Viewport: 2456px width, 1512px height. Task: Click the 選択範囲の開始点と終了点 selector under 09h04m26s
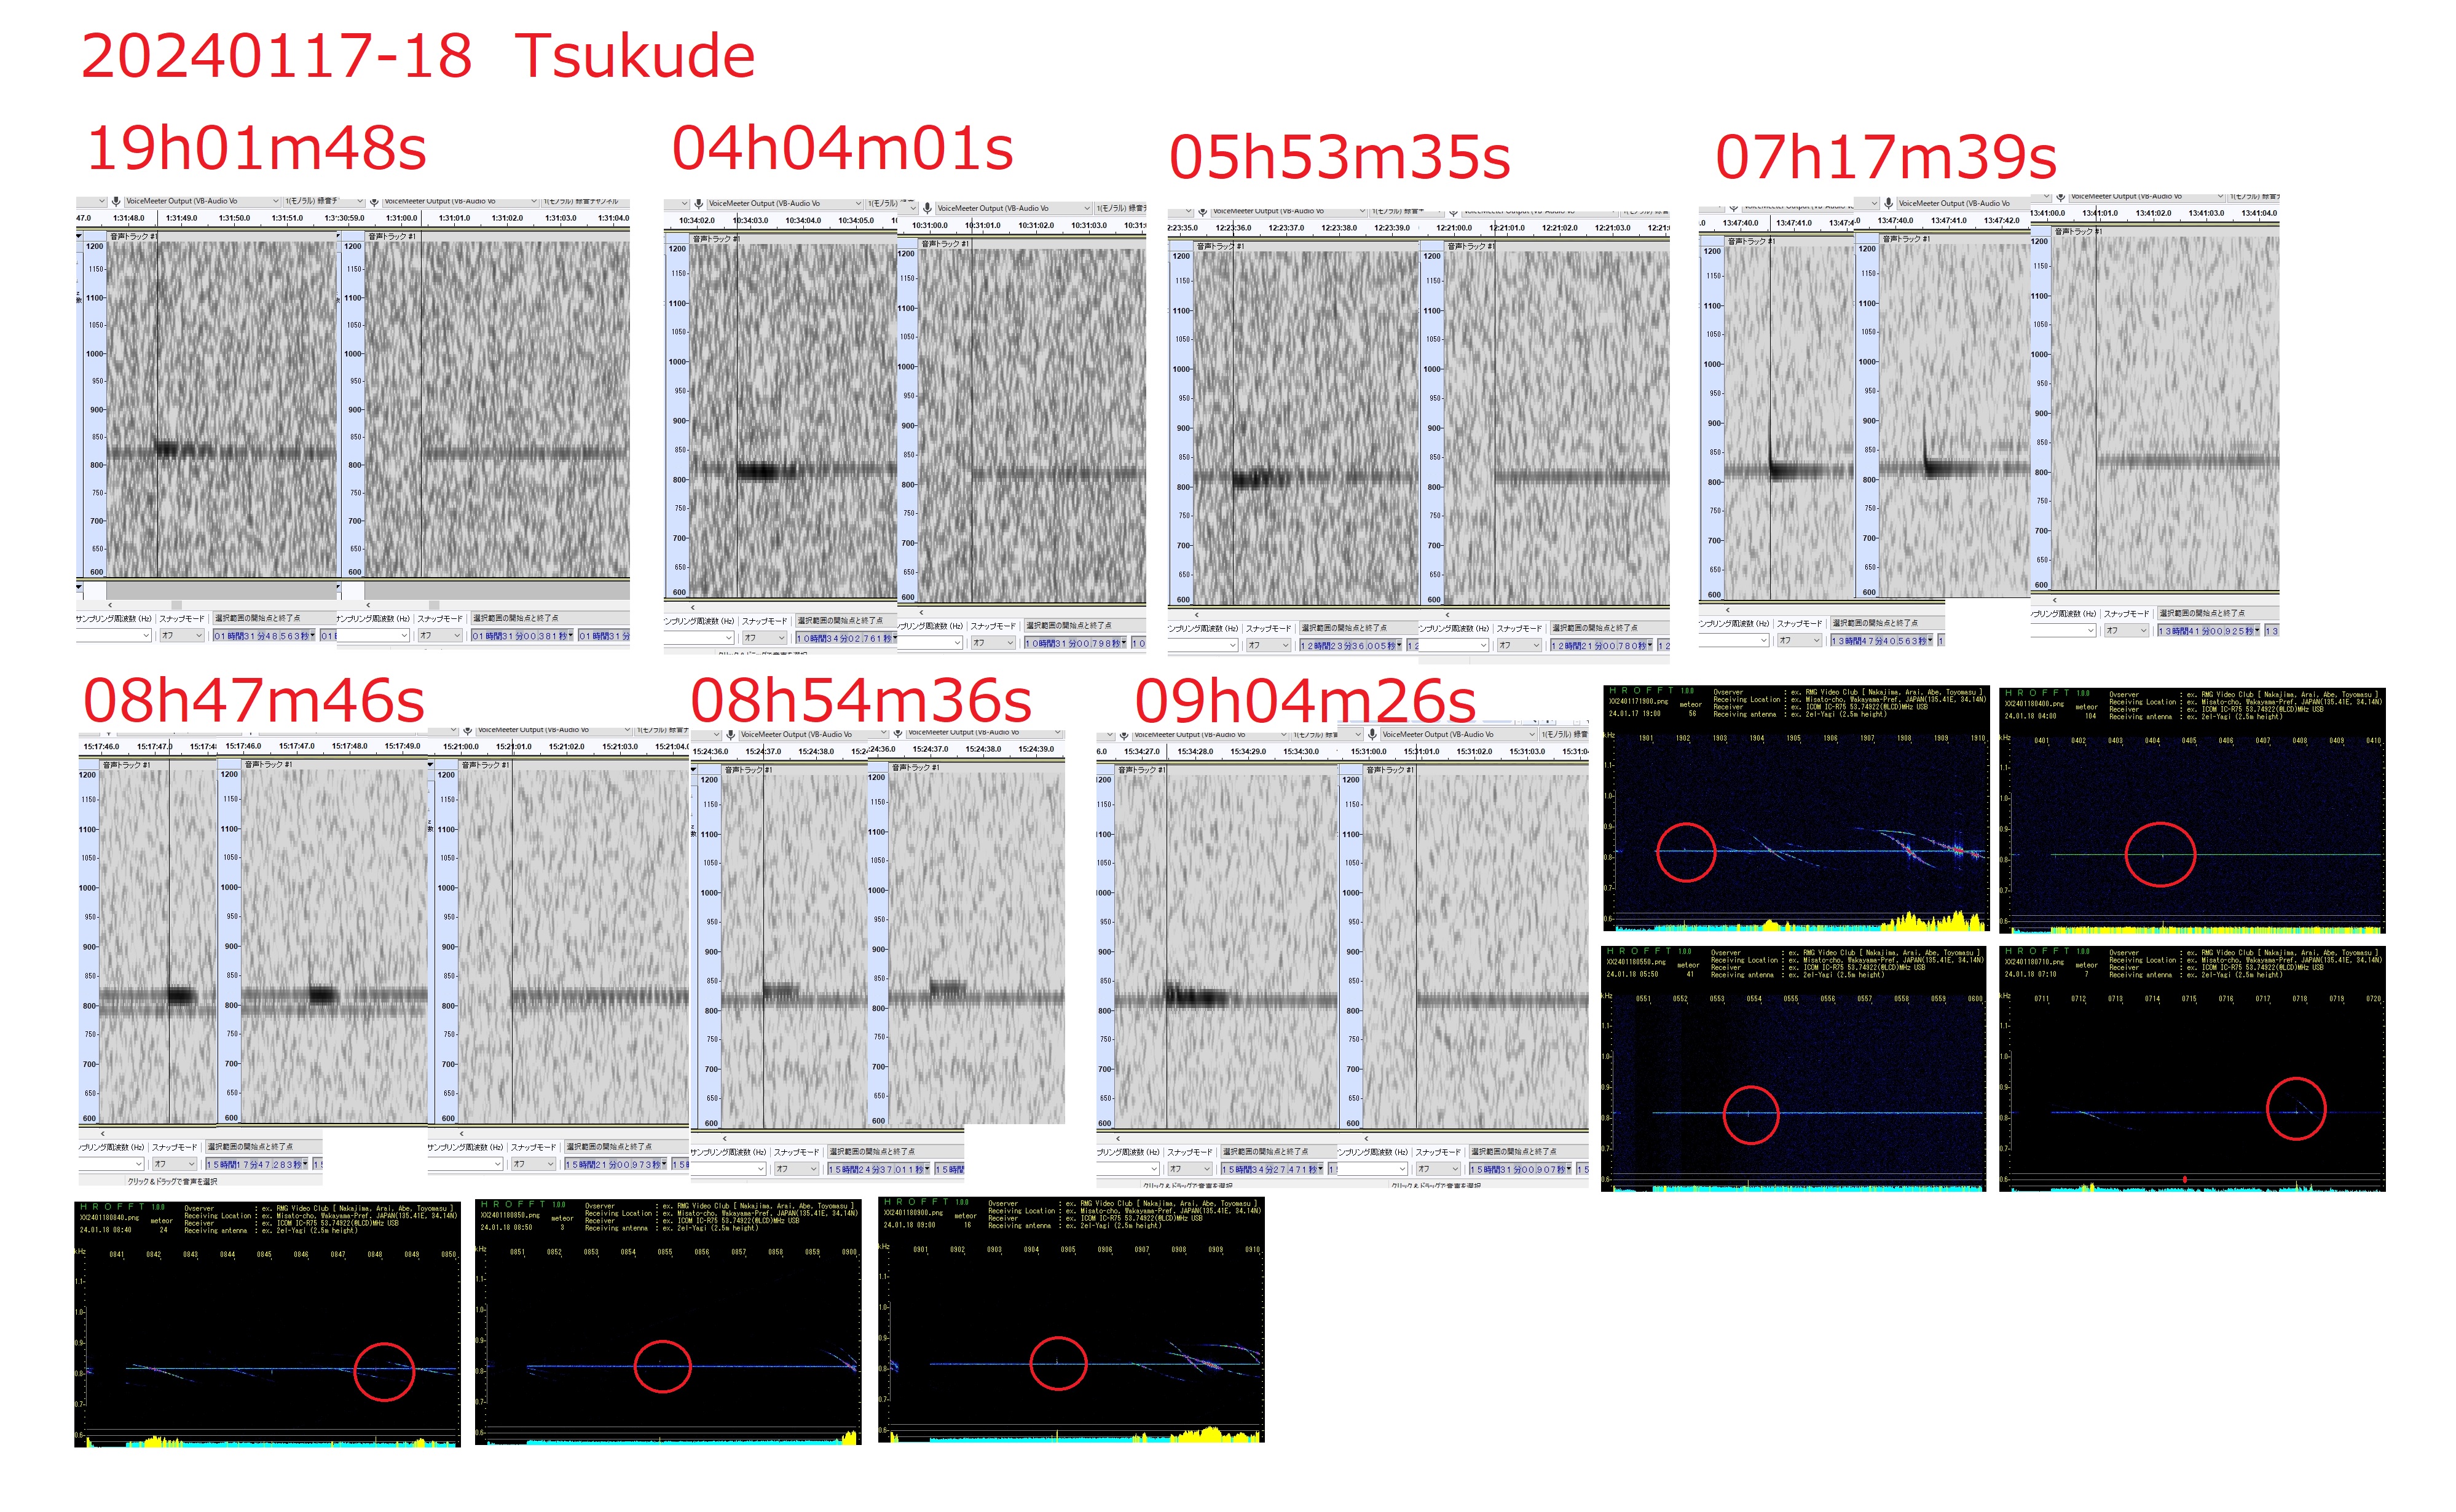1265,1151
